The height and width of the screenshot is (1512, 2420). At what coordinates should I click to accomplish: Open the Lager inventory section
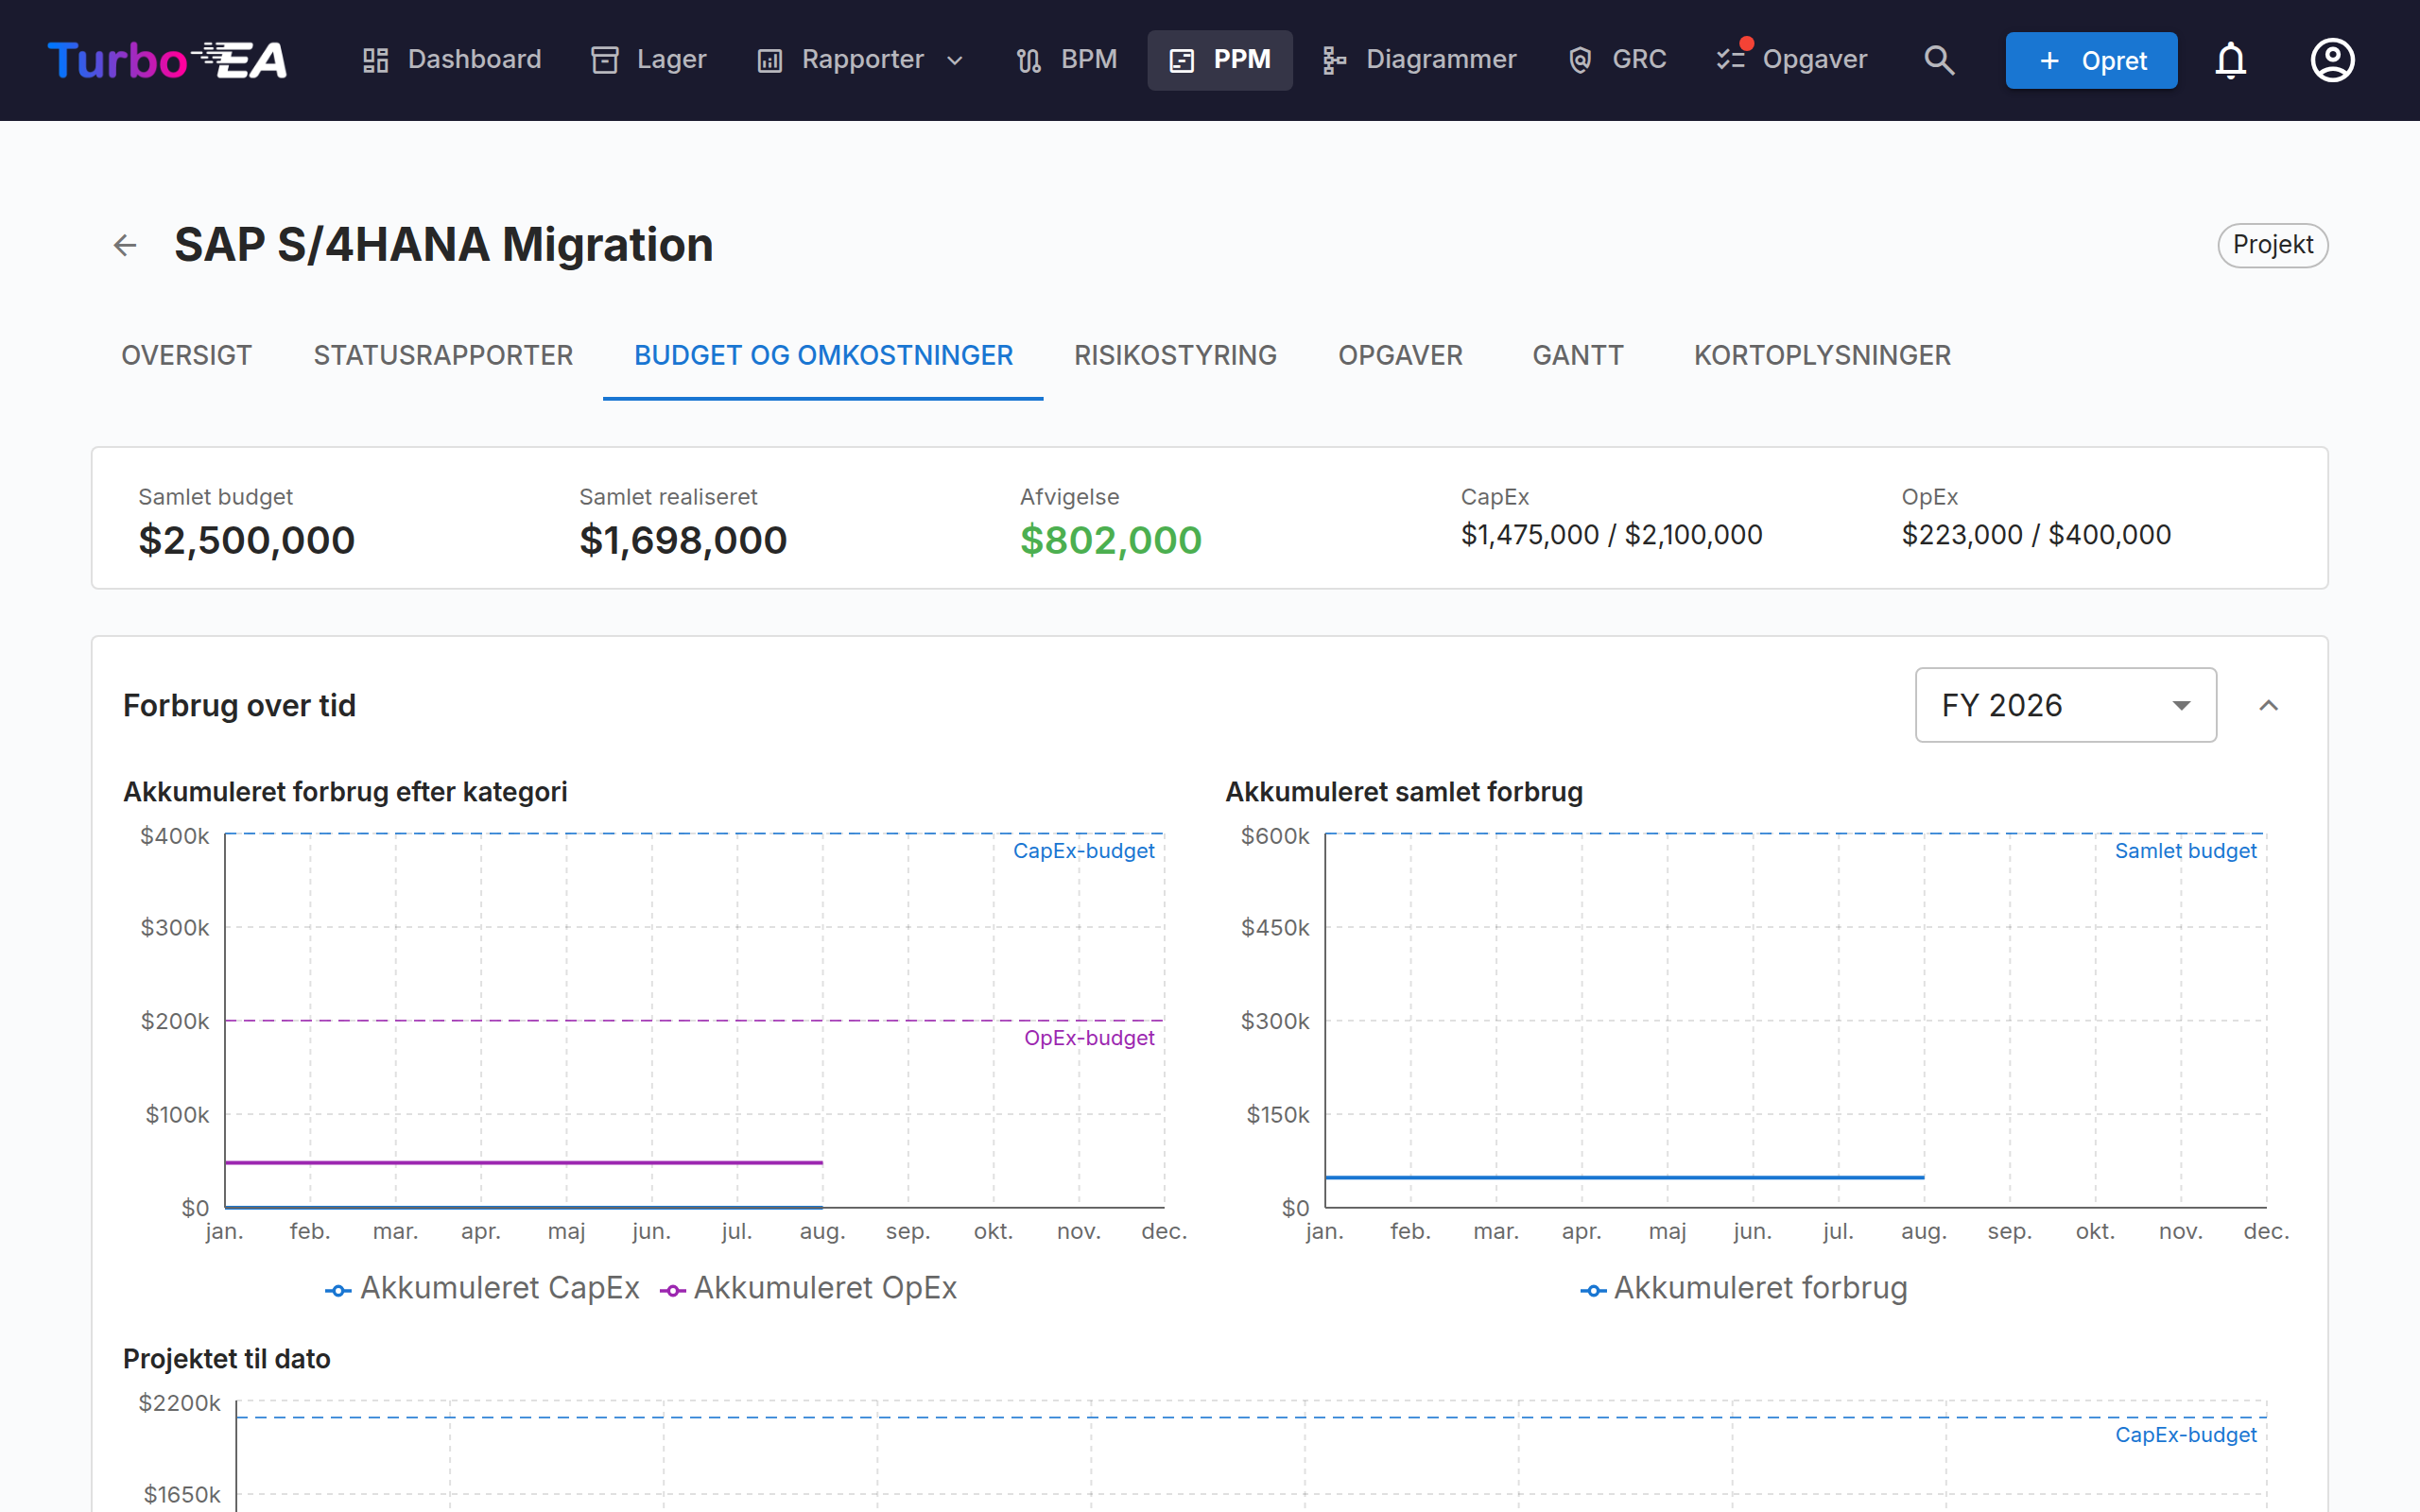(x=649, y=60)
